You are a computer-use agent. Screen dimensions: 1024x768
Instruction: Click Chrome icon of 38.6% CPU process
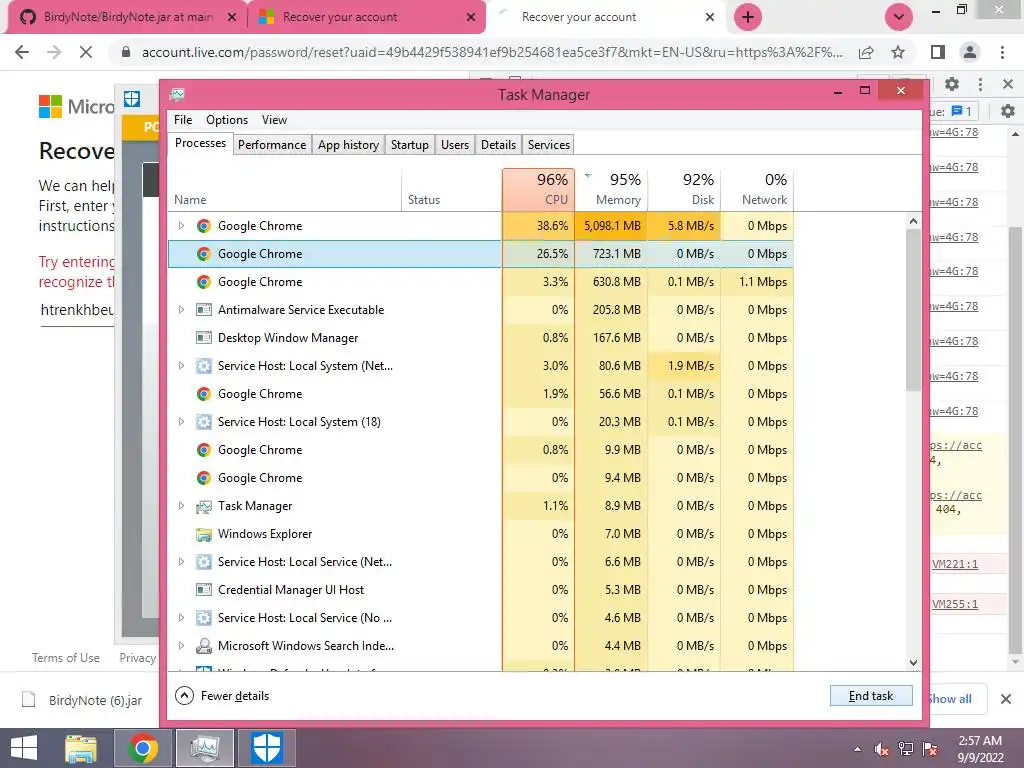coord(204,225)
